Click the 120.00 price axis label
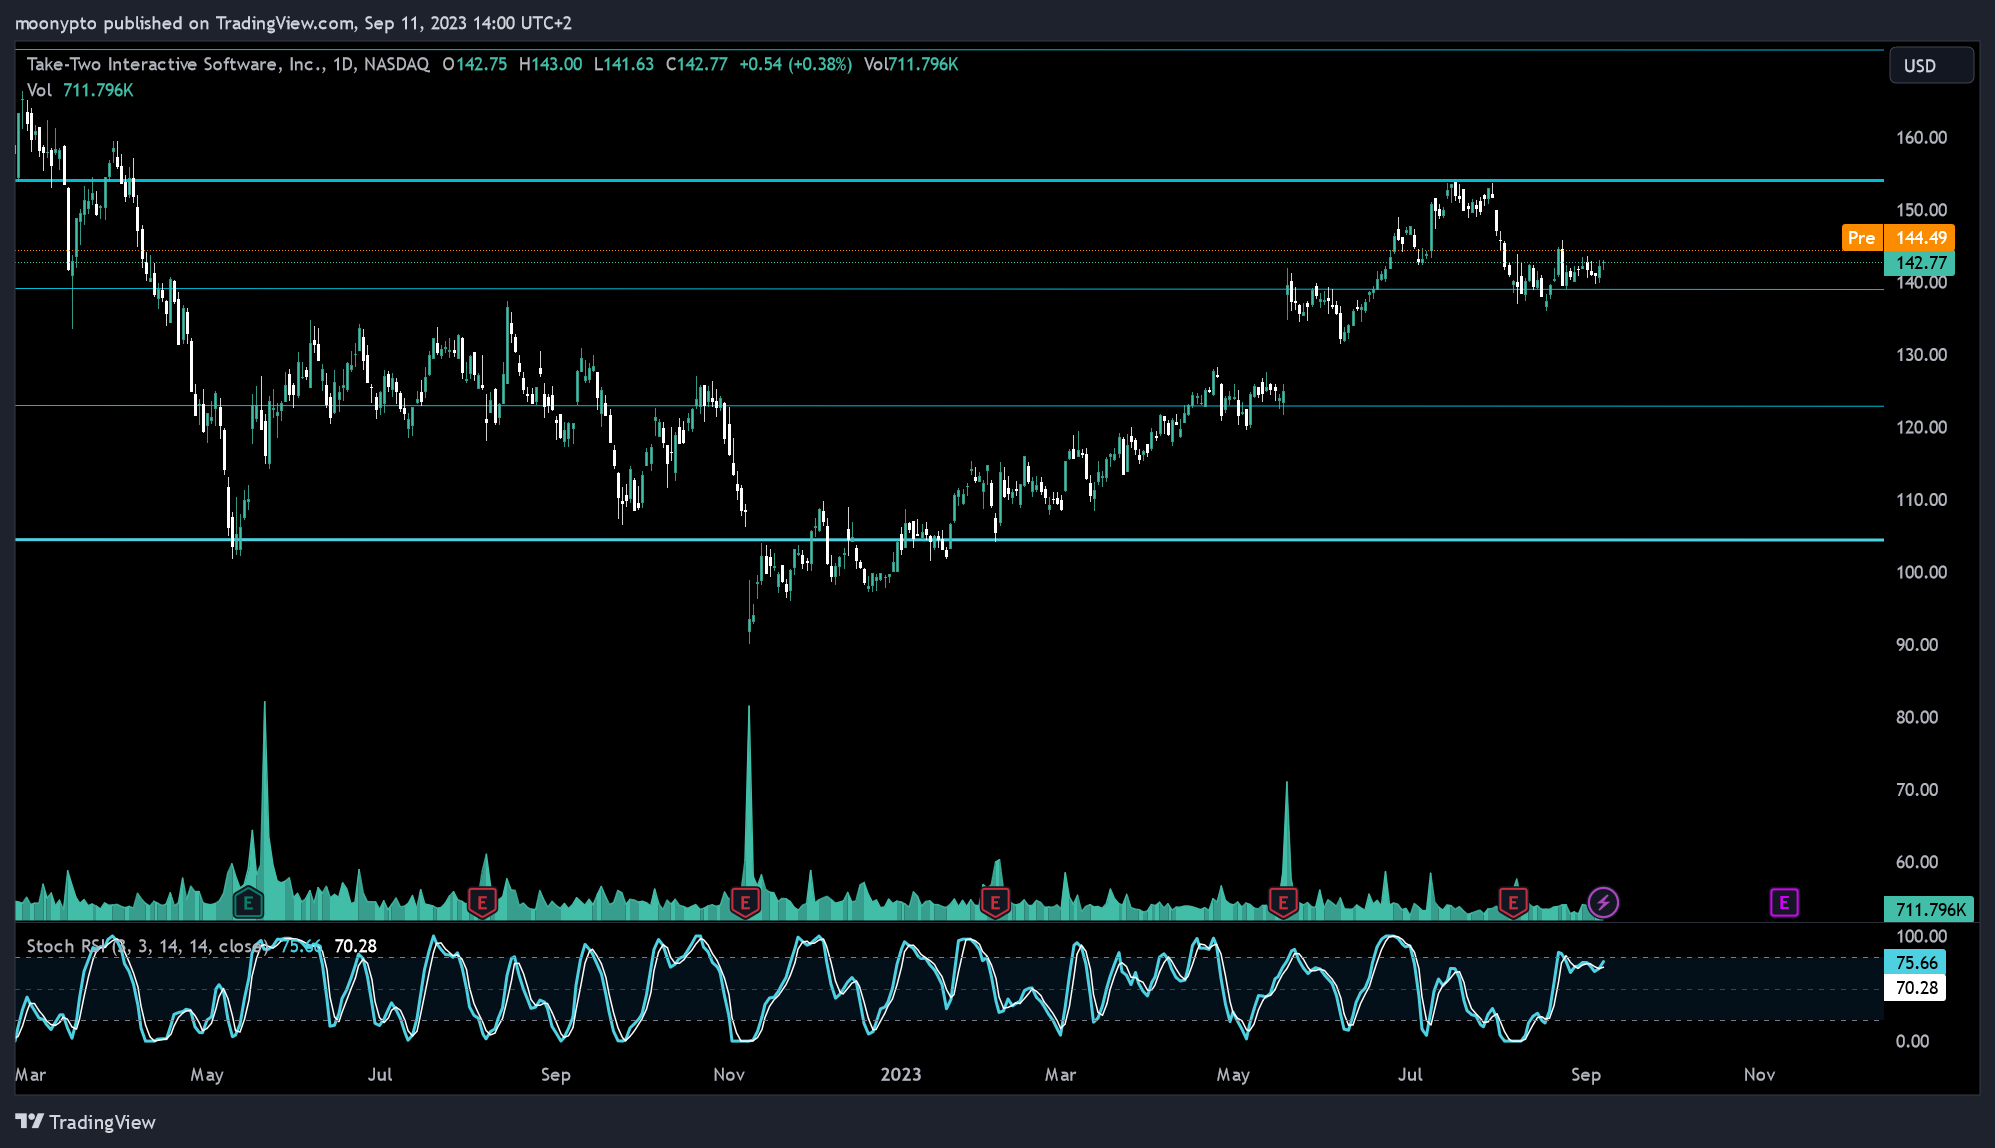The image size is (1995, 1148). pos(1921,427)
